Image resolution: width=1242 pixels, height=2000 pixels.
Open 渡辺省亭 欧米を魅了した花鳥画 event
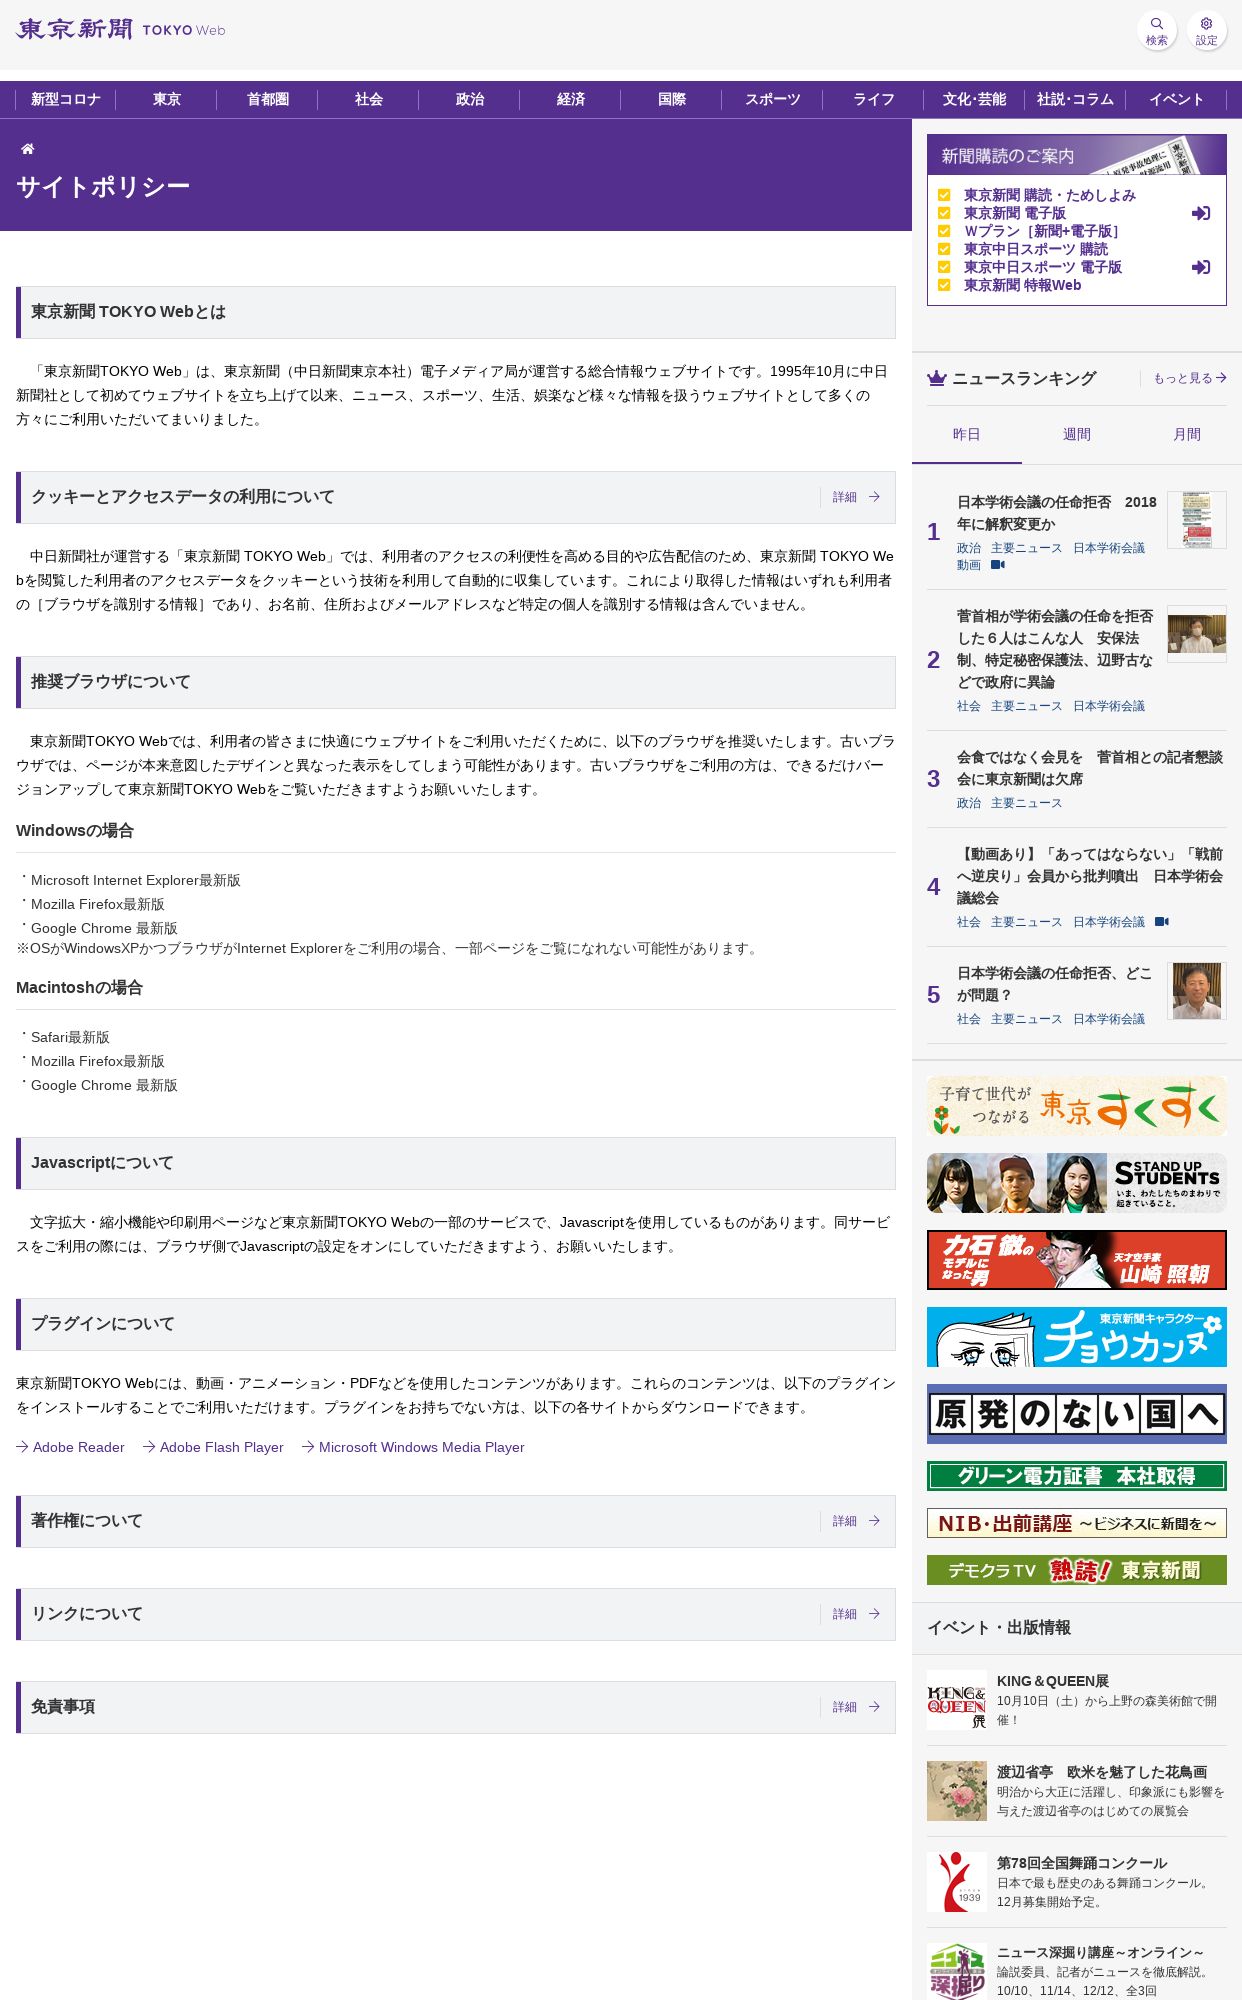[1077, 1791]
